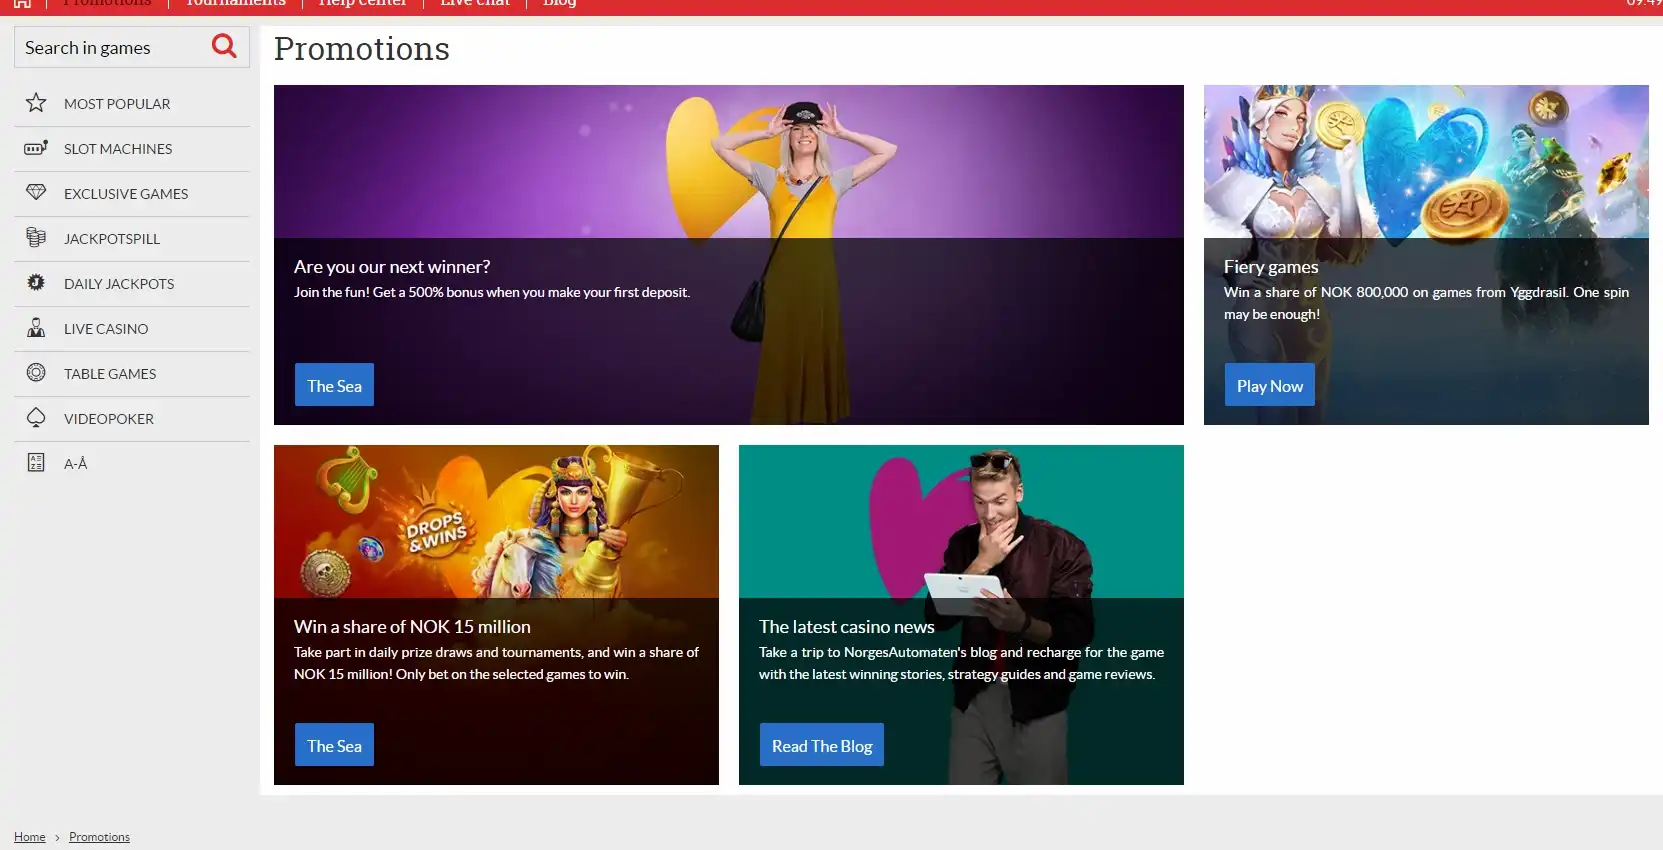Follow the Home breadcrumb link
1663x850 pixels.
tap(29, 837)
